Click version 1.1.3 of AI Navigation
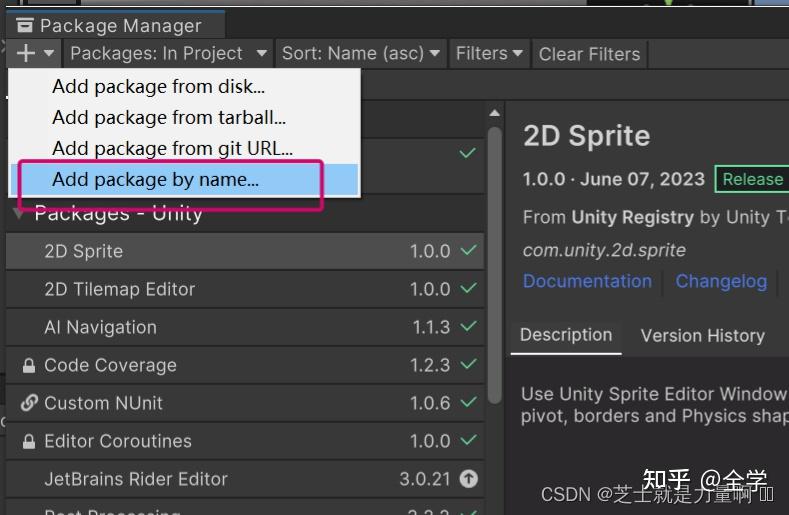 pos(431,327)
